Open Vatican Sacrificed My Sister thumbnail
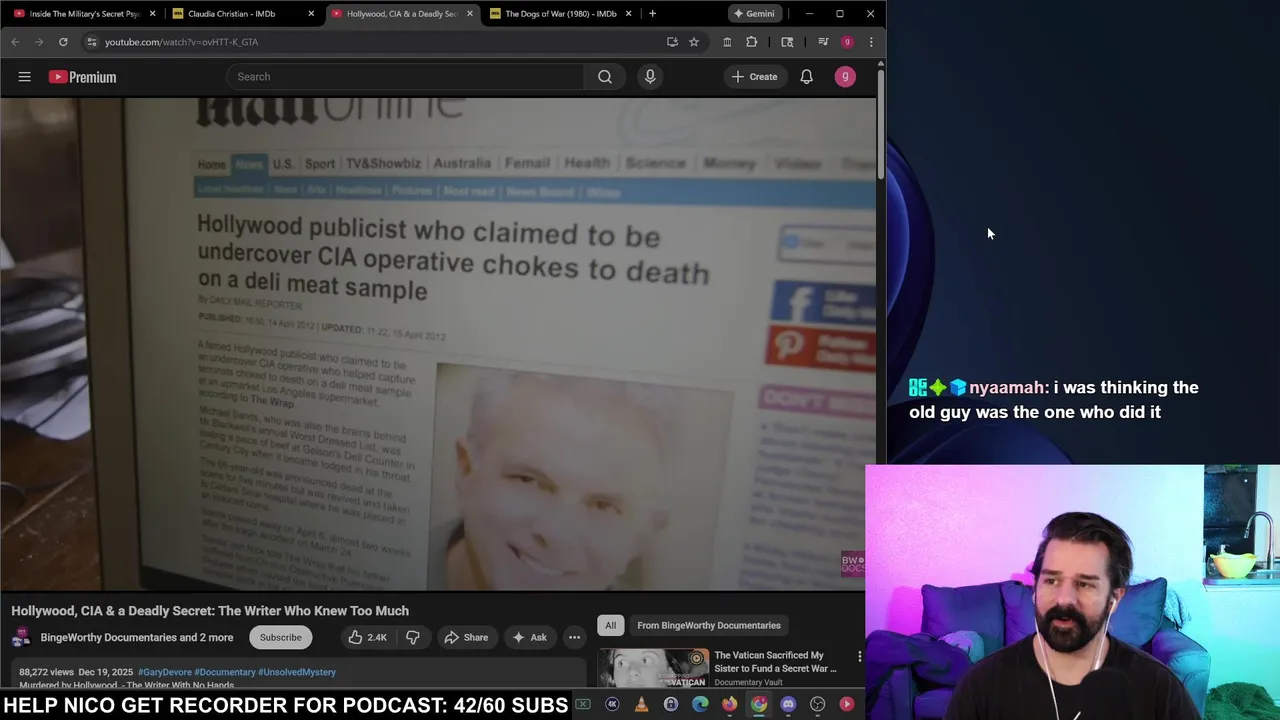Viewport: 1280px width, 720px height. tap(654, 668)
